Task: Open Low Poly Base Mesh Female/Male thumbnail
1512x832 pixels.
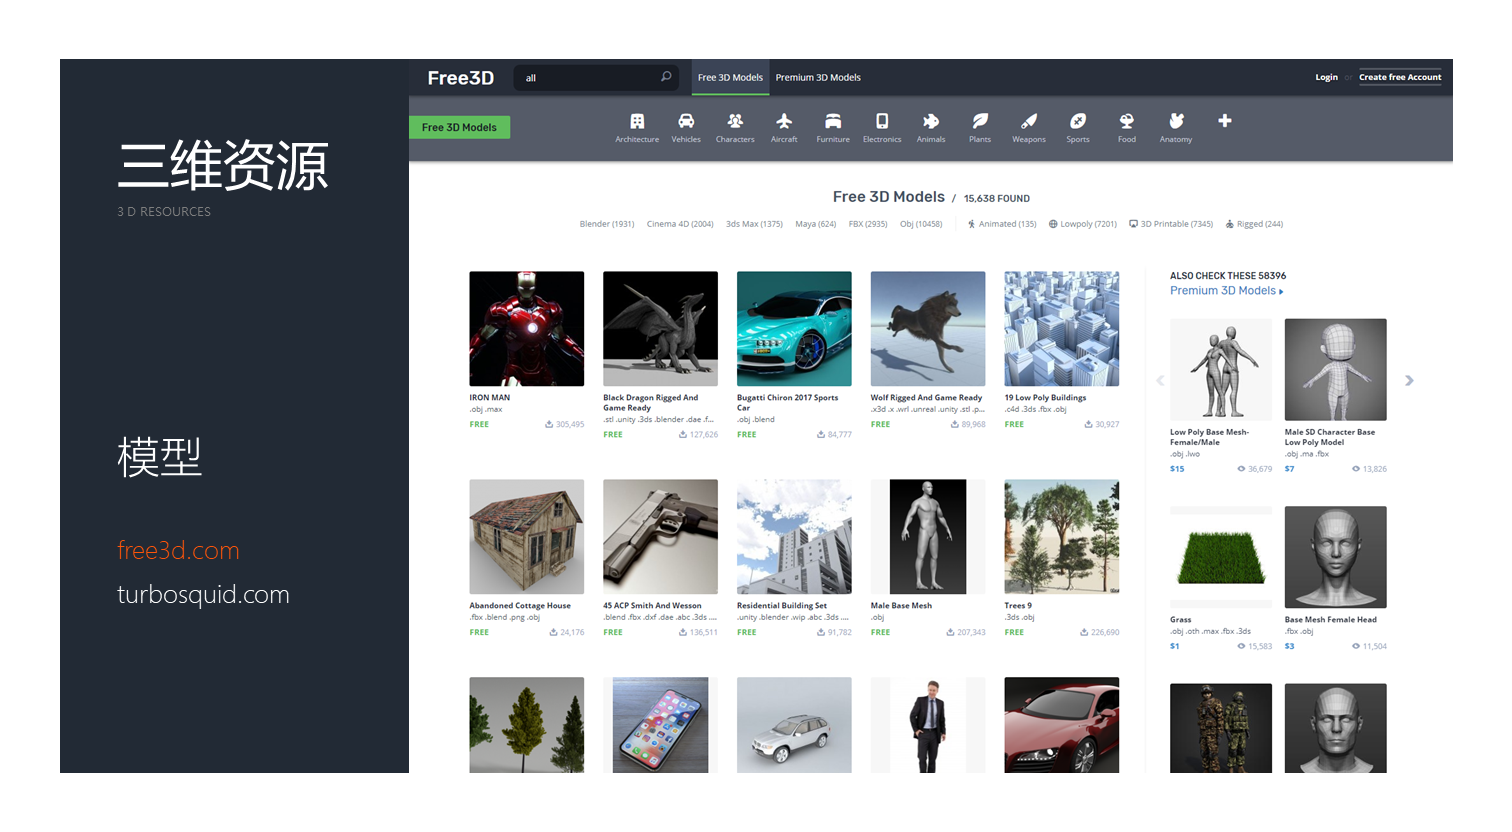Action: (x=1221, y=370)
